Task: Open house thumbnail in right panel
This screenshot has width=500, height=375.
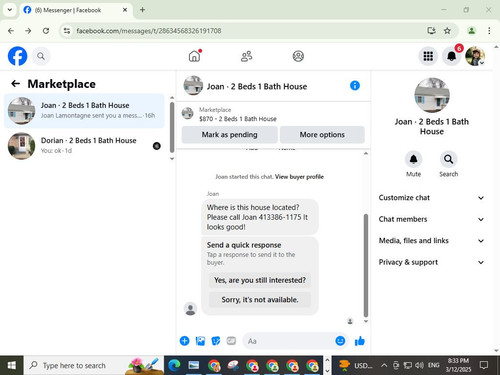Action: pos(432,95)
